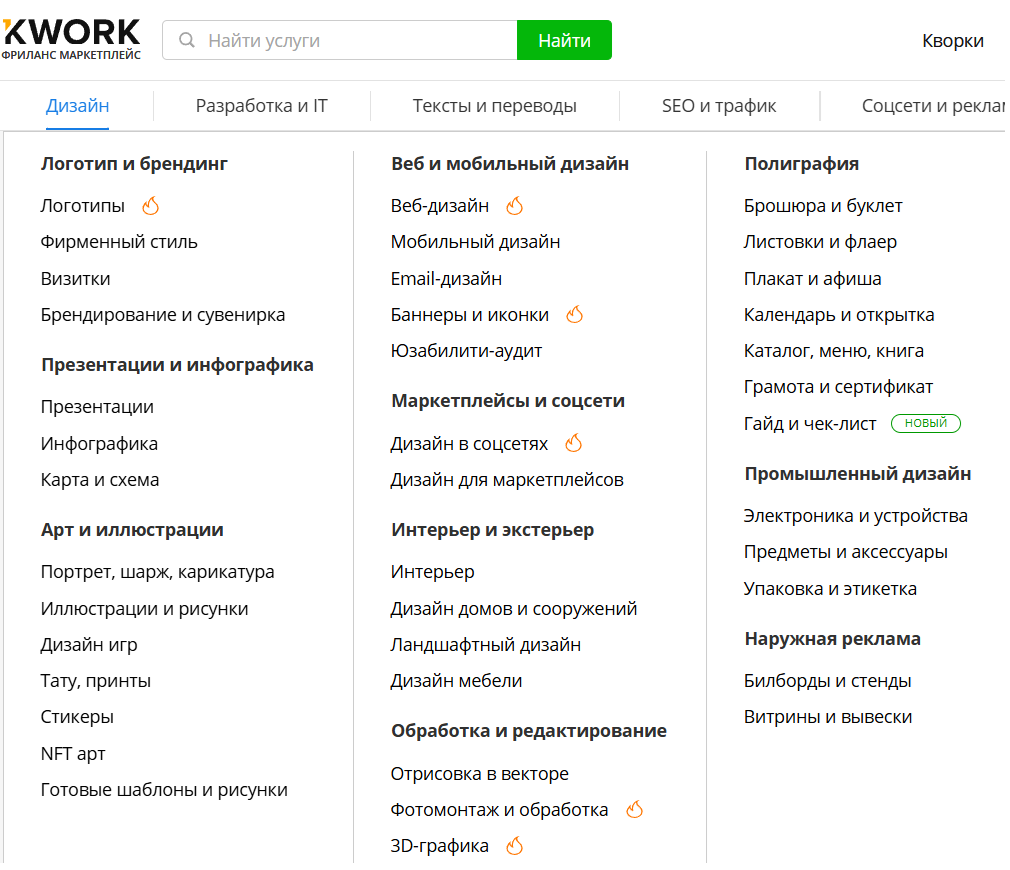
Task: Click the KWORK logo
Action: pos(70,35)
